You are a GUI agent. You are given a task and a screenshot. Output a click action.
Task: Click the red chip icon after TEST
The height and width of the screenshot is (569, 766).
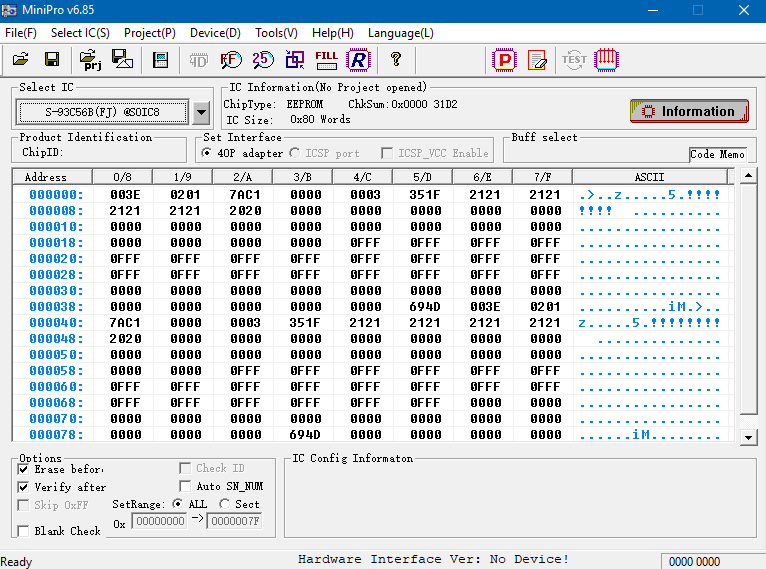(606, 60)
